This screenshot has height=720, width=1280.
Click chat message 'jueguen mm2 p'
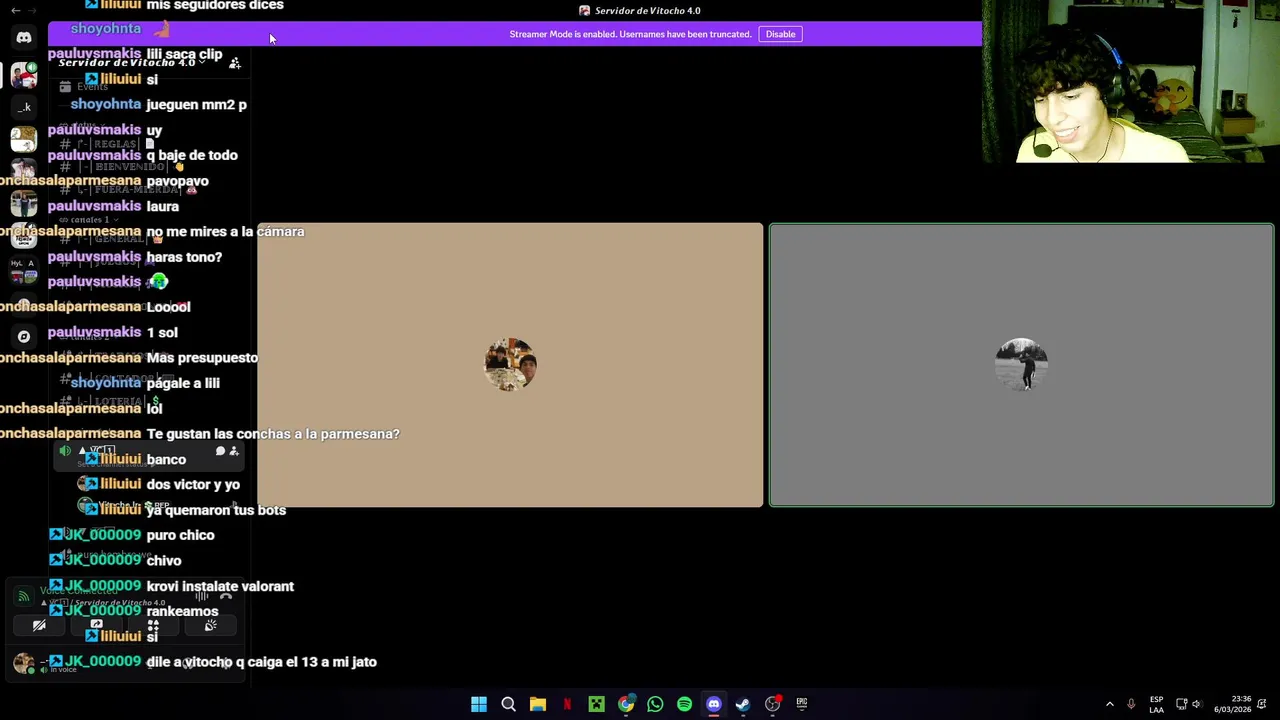click(196, 104)
